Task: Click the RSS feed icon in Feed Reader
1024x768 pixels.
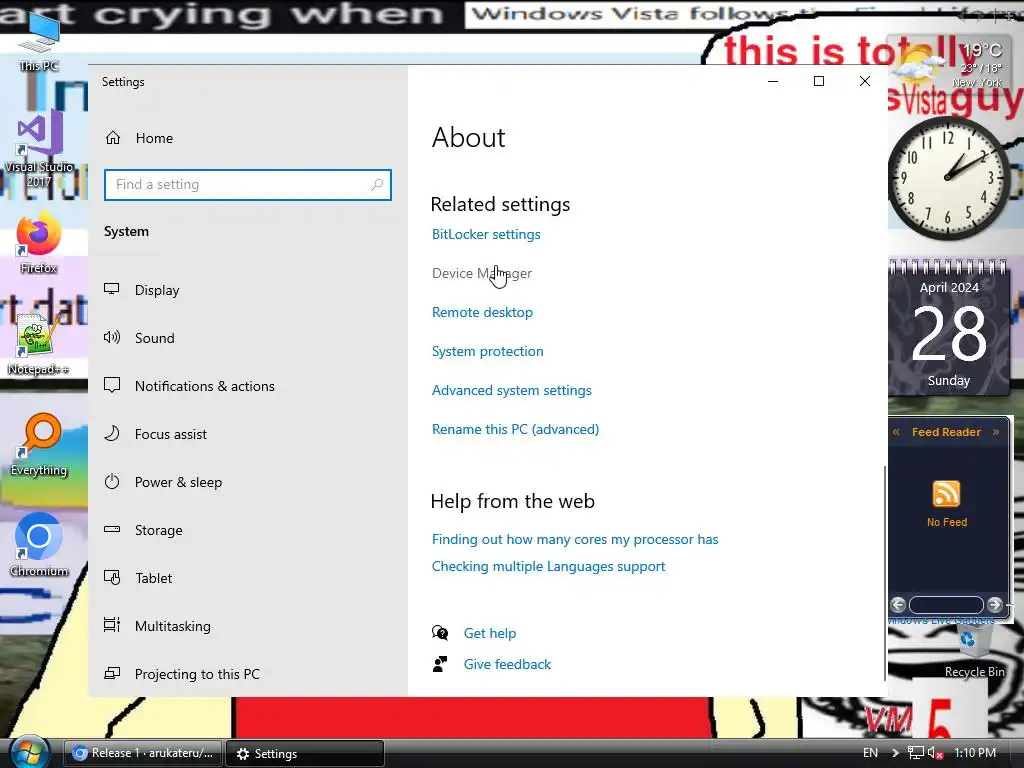Action: (x=946, y=494)
